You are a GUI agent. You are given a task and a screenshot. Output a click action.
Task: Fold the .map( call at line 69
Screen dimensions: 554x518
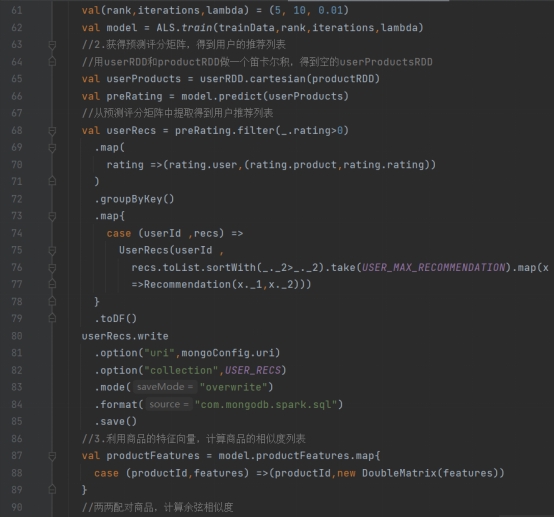tap(52, 148)
